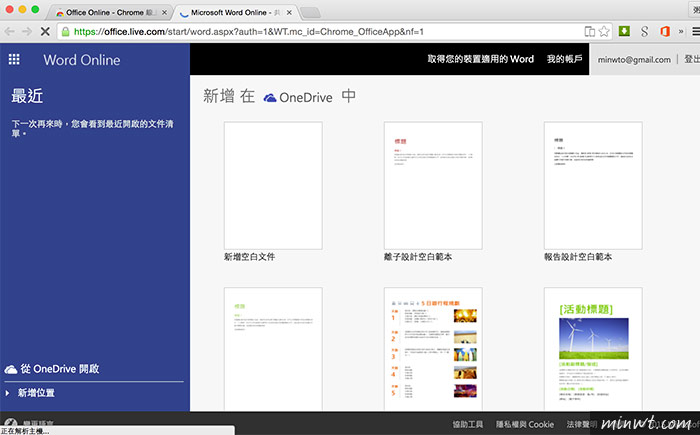The height and width of the screenshot is (435, 700).
Task: Open a new browser tab
Action: click(310, 13)
